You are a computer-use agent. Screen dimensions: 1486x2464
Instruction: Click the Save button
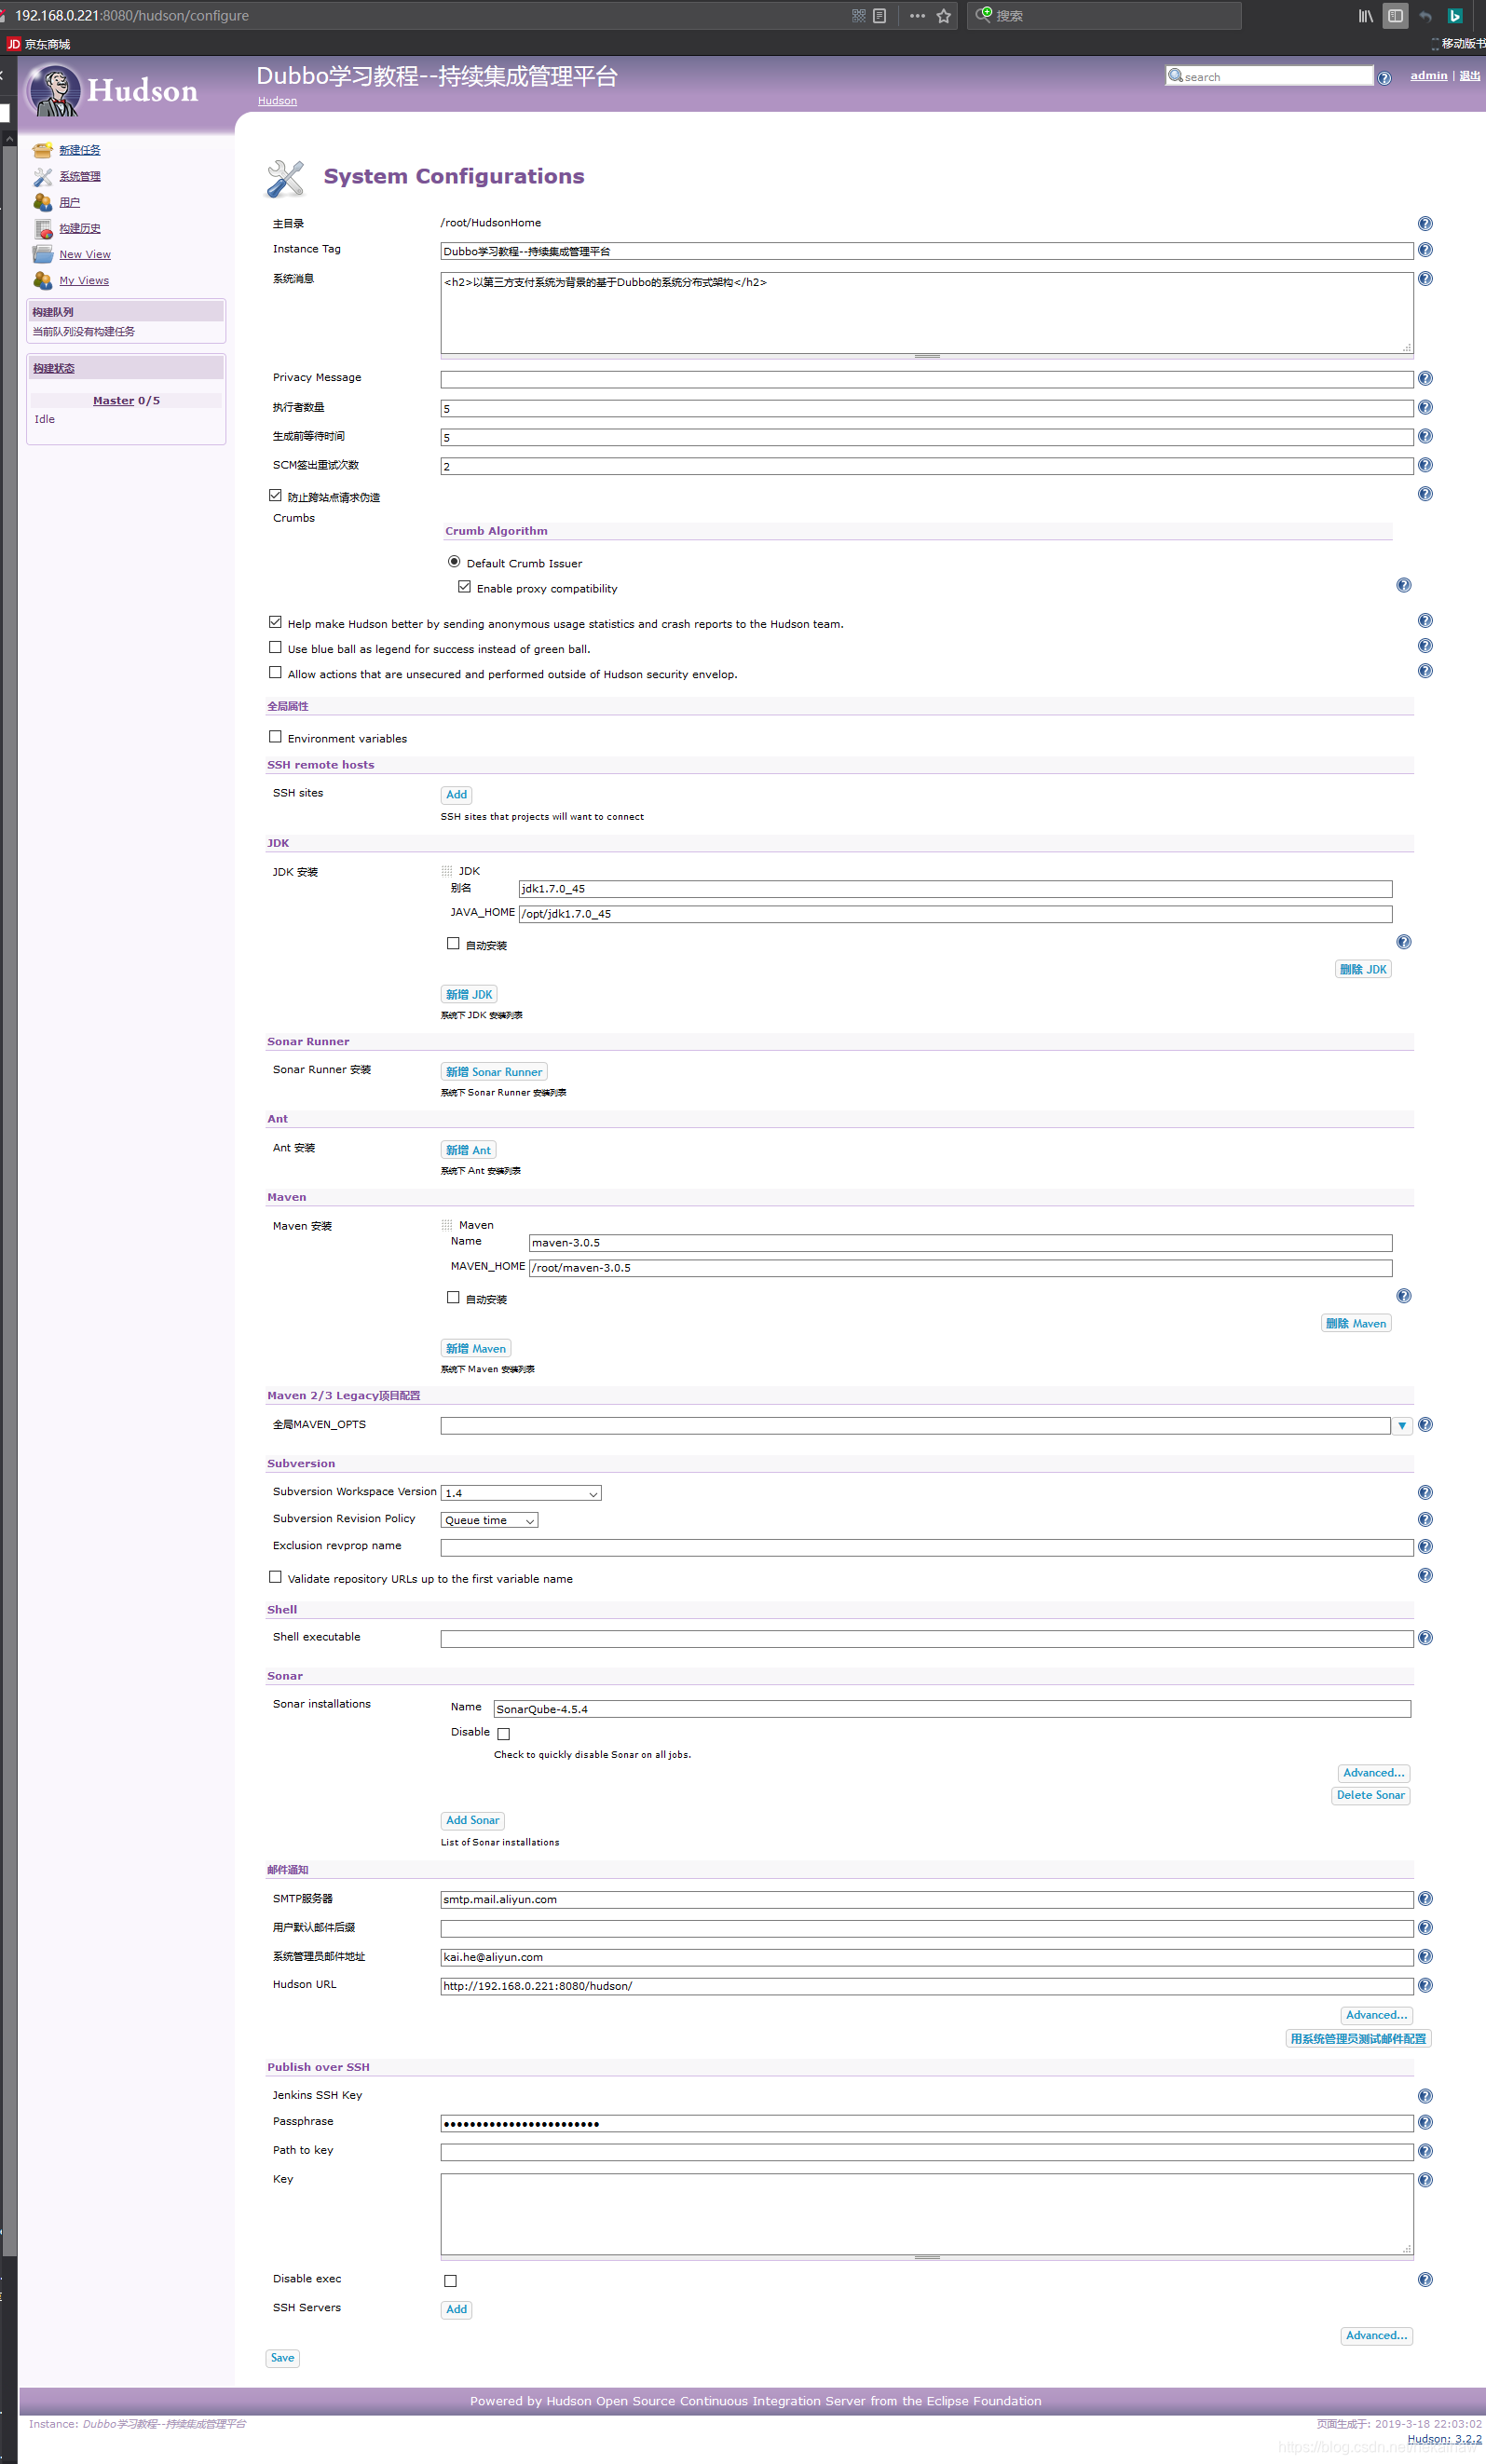point(283,2358)
